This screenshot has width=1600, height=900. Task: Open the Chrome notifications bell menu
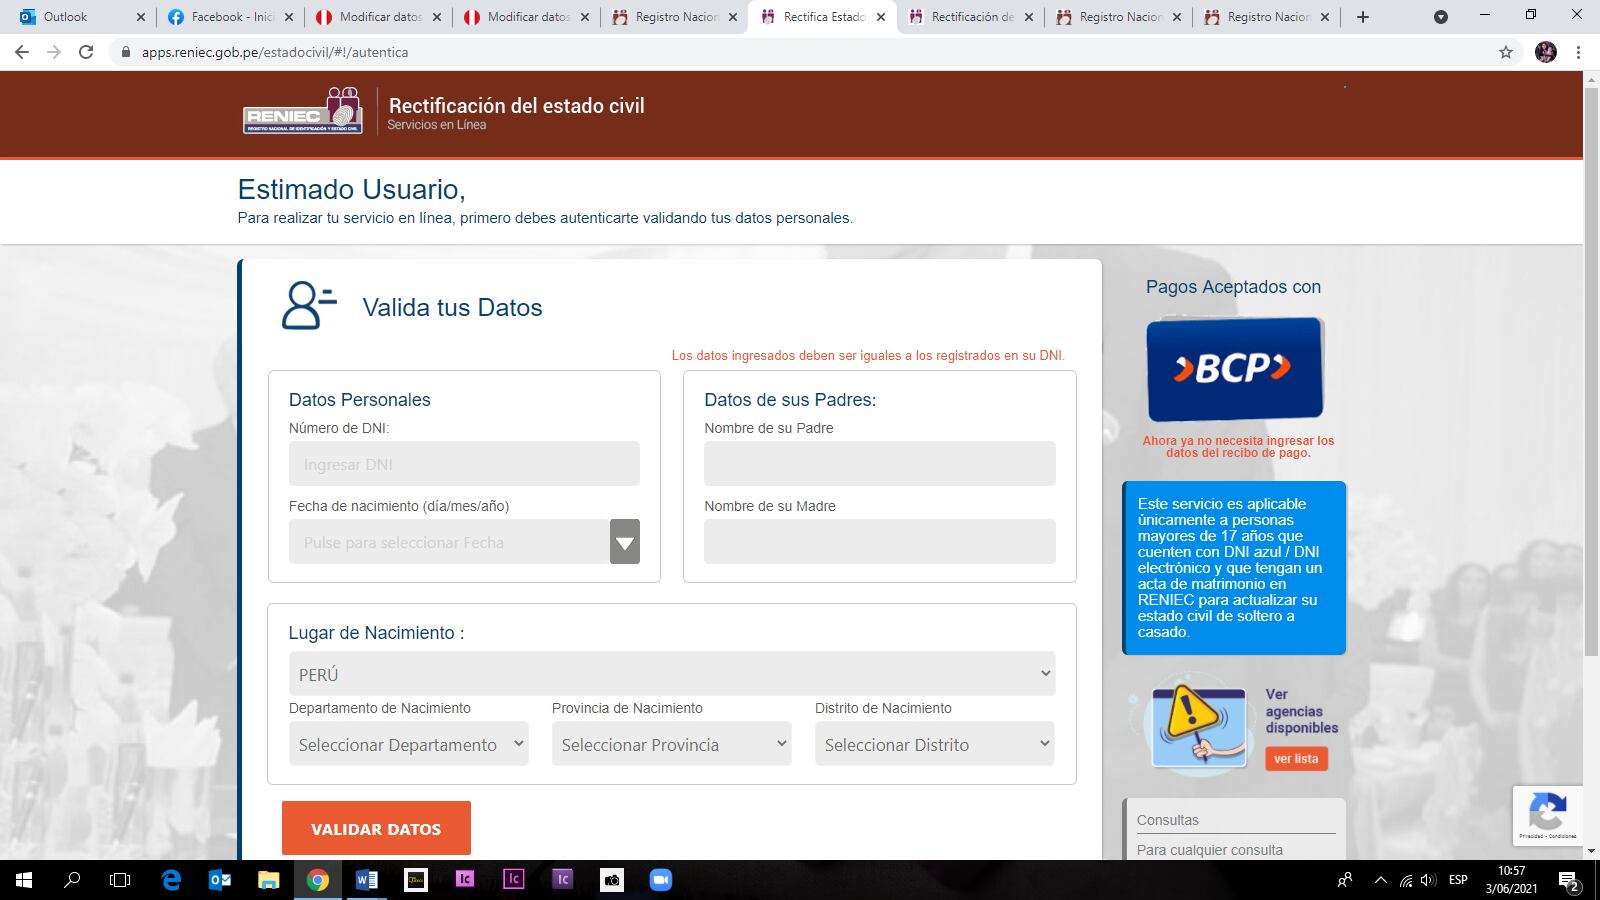coord(1440,16)
